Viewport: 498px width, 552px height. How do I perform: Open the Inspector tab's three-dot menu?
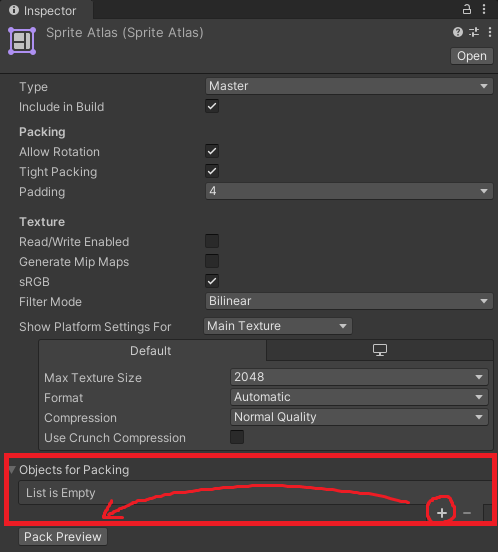[484, 9]
